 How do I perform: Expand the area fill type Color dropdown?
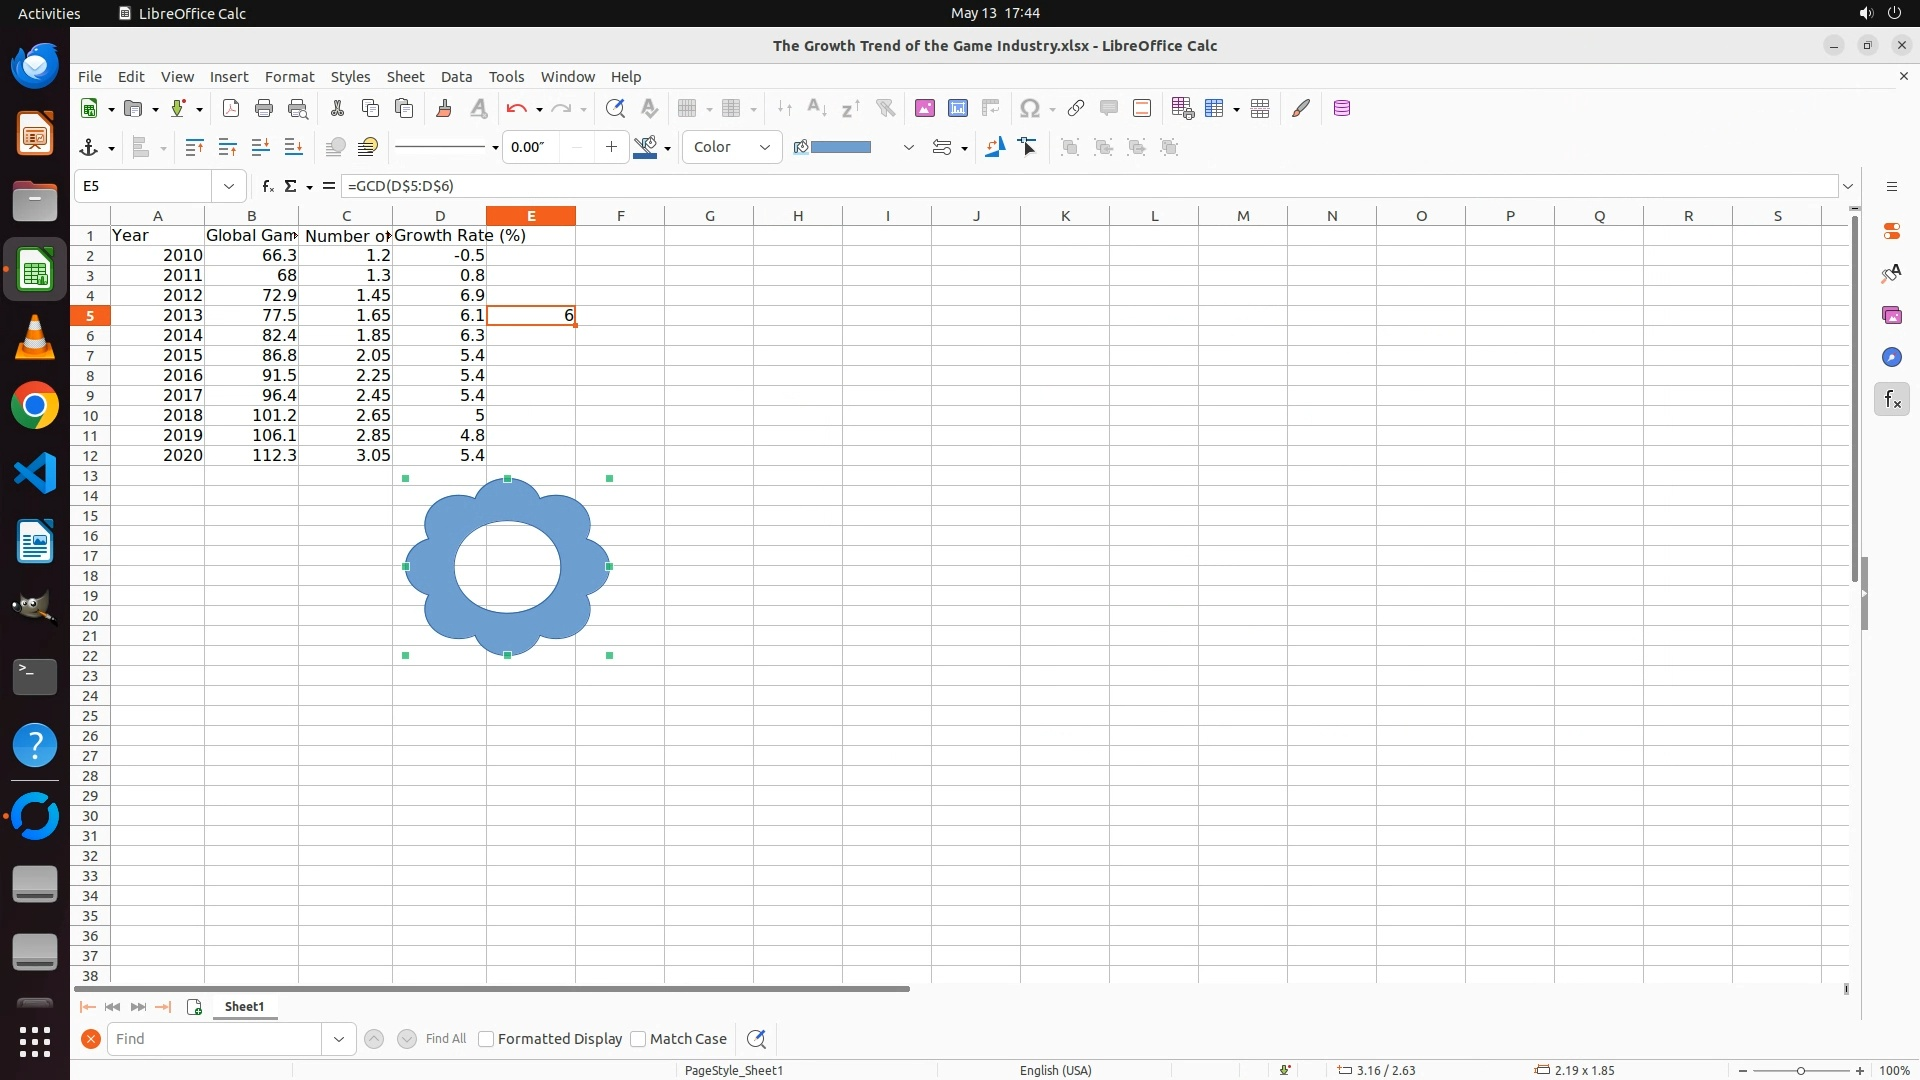(x=765, y=148)
